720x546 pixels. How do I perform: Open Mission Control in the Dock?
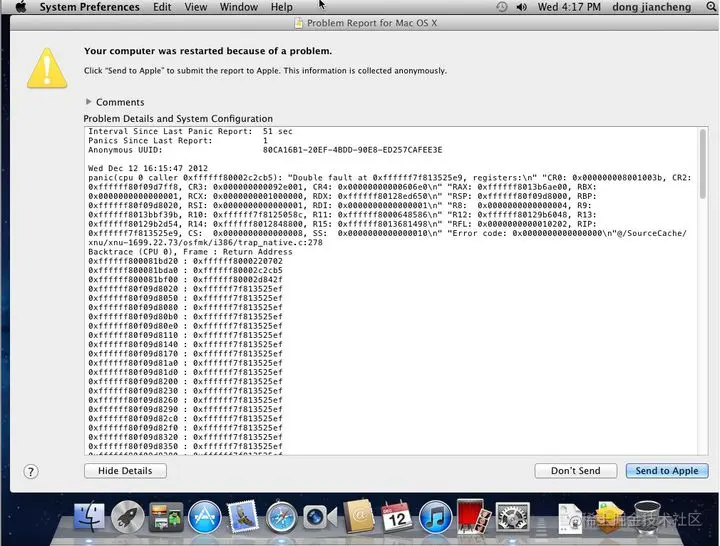pos(166,517)
